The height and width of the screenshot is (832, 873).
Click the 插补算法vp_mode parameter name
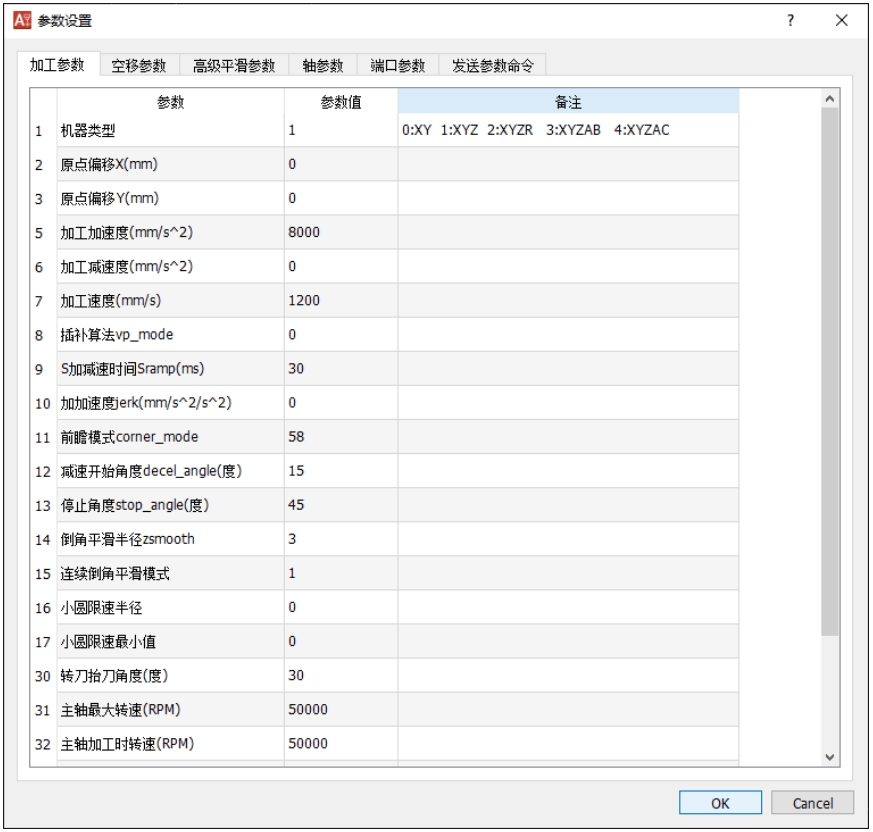point(117,335)
